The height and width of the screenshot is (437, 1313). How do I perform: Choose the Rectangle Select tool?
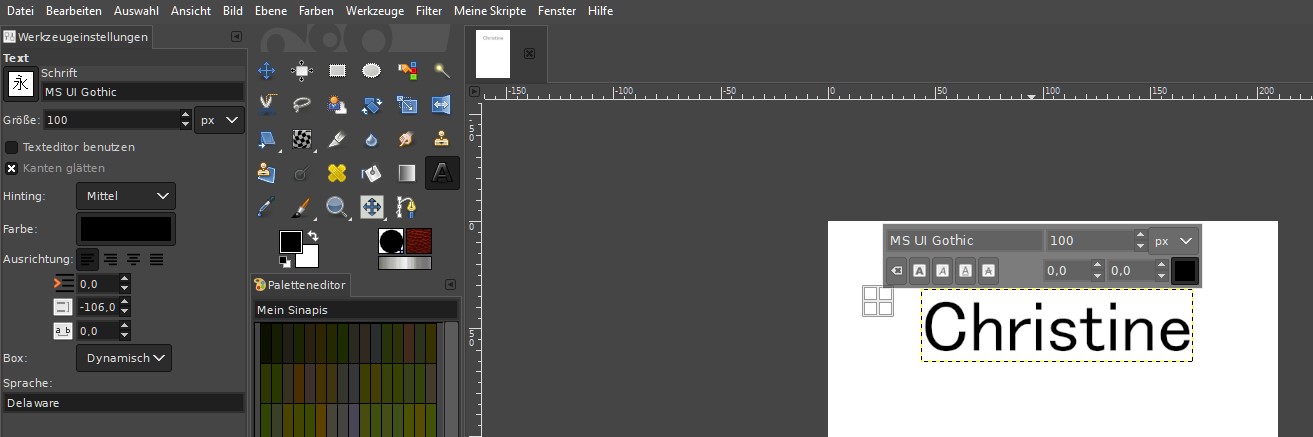tap(337, 70)
